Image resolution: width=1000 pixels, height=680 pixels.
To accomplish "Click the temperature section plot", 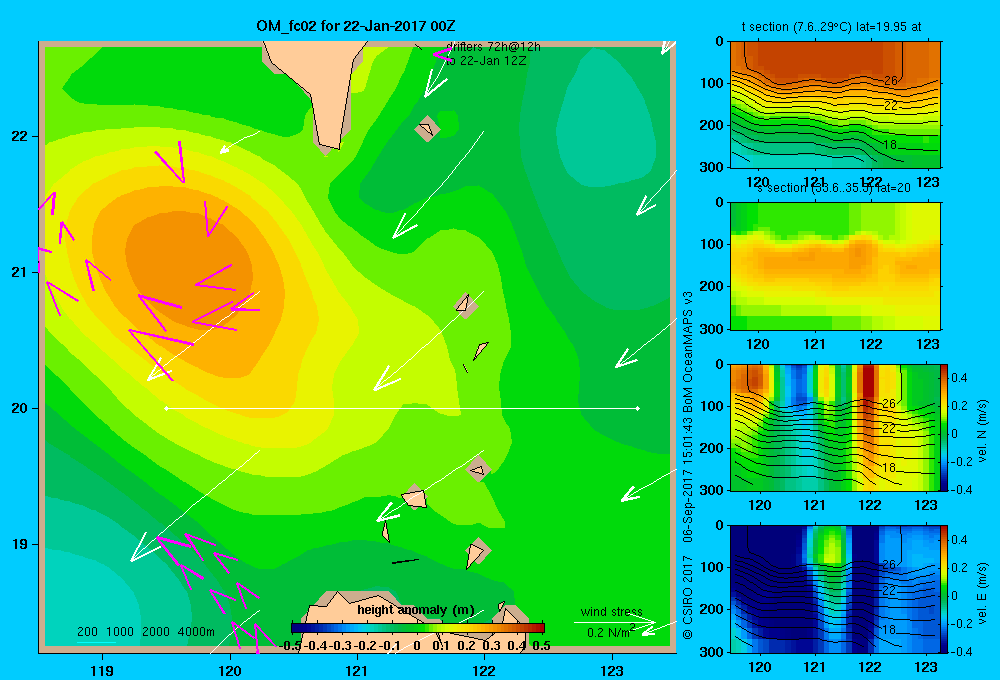I will 835,104.
